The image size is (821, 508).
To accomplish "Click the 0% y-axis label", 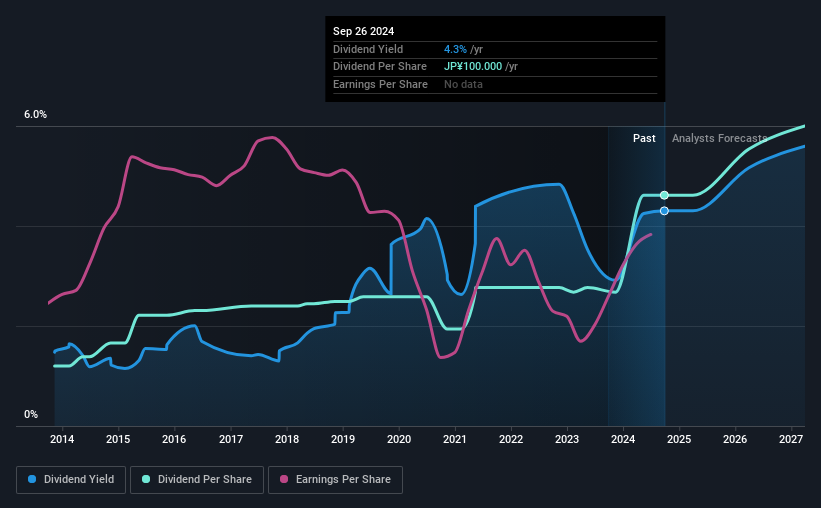I will click(x=31, y=414).
